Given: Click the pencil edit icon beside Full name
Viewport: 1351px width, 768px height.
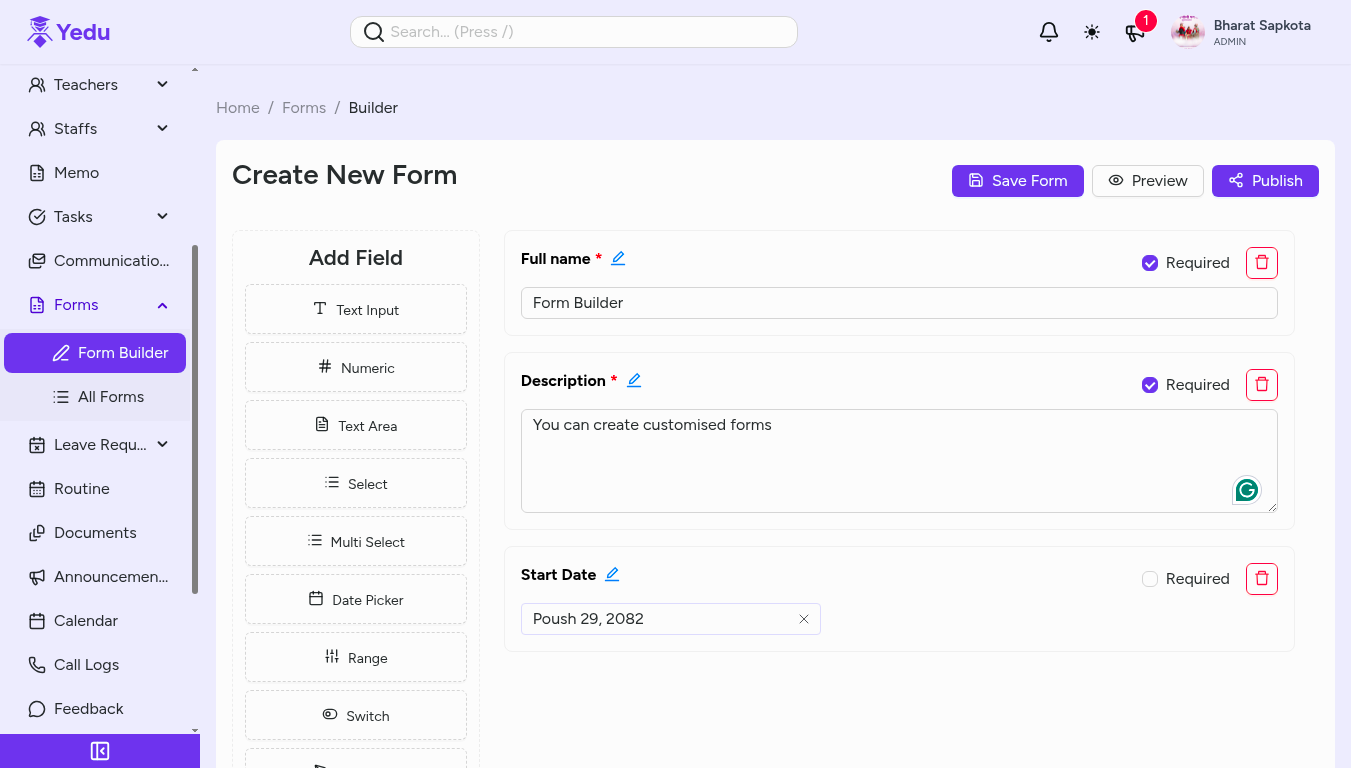Looking at the screenshot, I should pyautogui.click(x=618, y=258).
